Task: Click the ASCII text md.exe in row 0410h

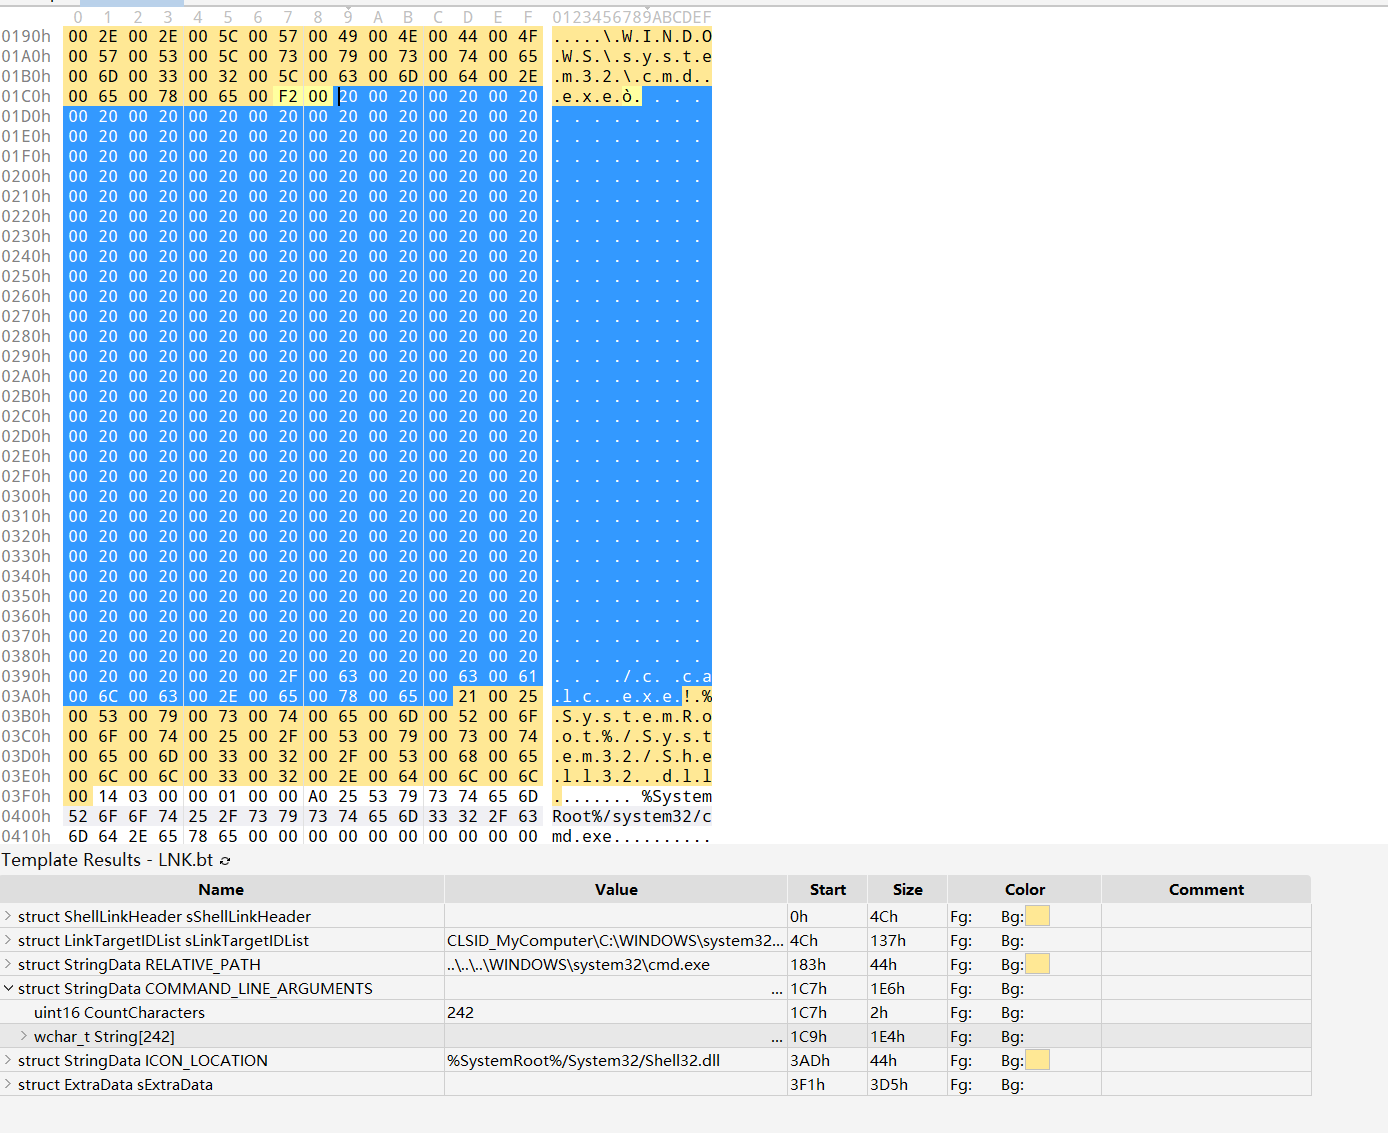Action: coord(582,836)
